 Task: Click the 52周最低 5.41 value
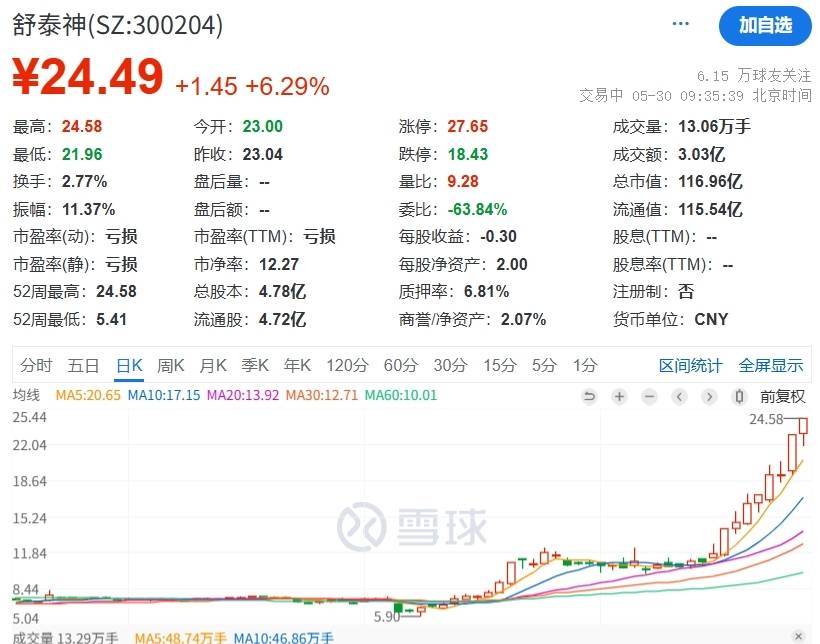[x=111, y=319]
